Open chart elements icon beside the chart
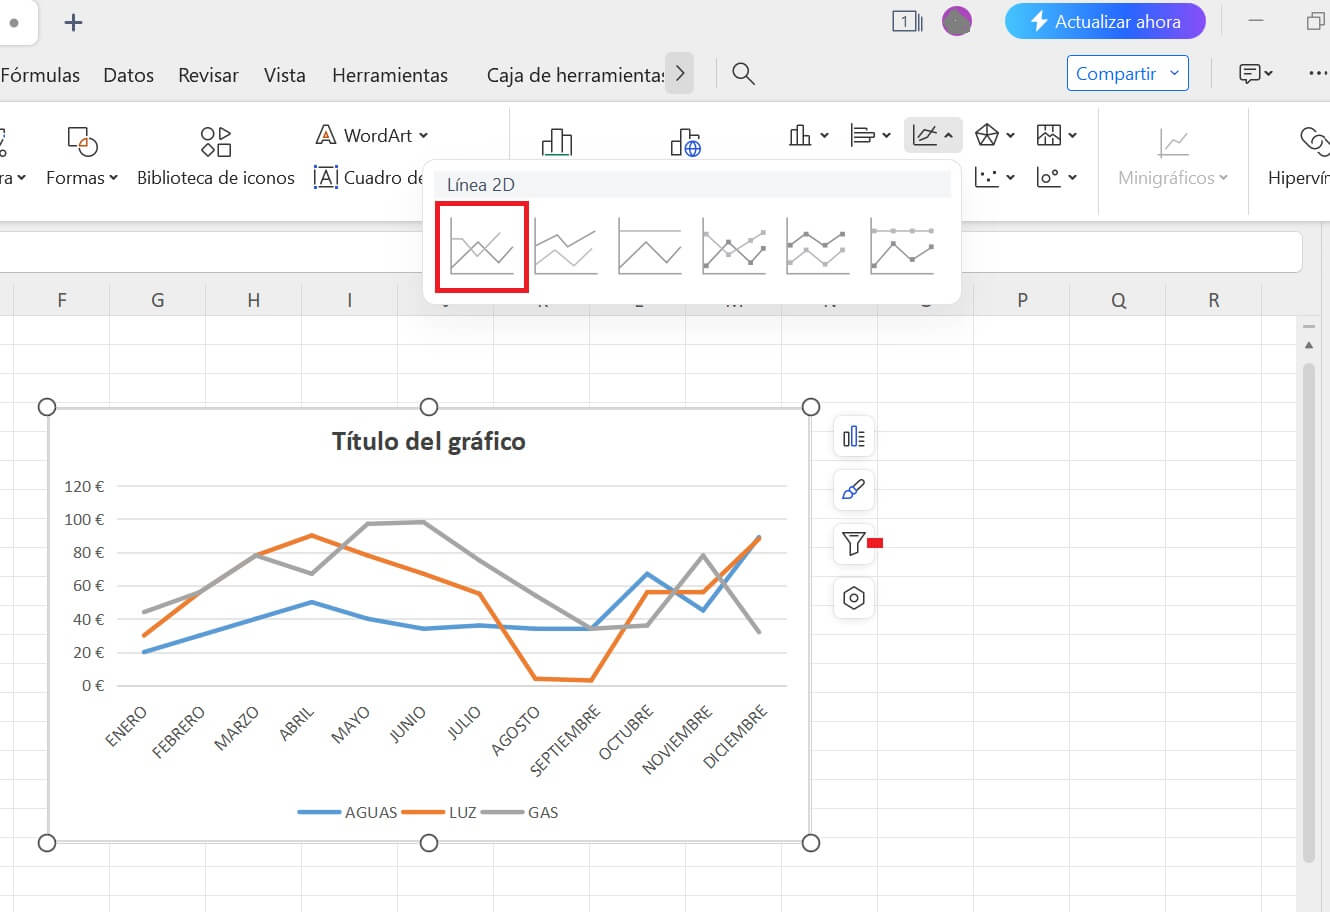This screenshot has width=1330, height=912. point(853,436)
